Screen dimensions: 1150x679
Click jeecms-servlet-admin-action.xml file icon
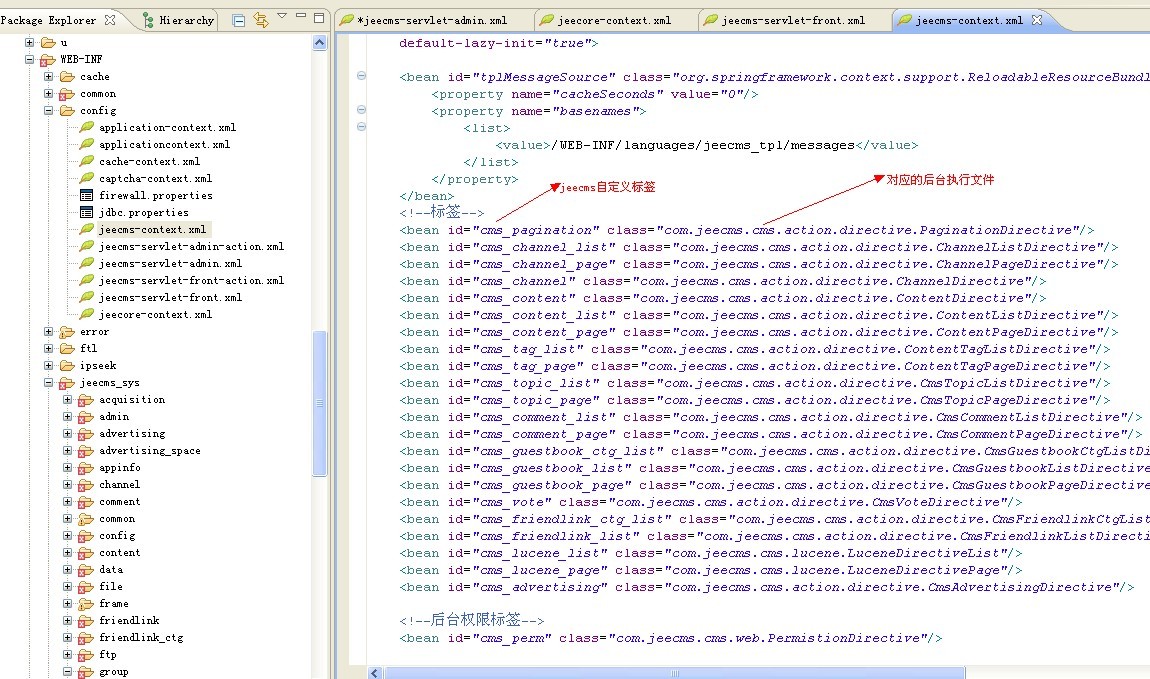(x=87, y=246)
